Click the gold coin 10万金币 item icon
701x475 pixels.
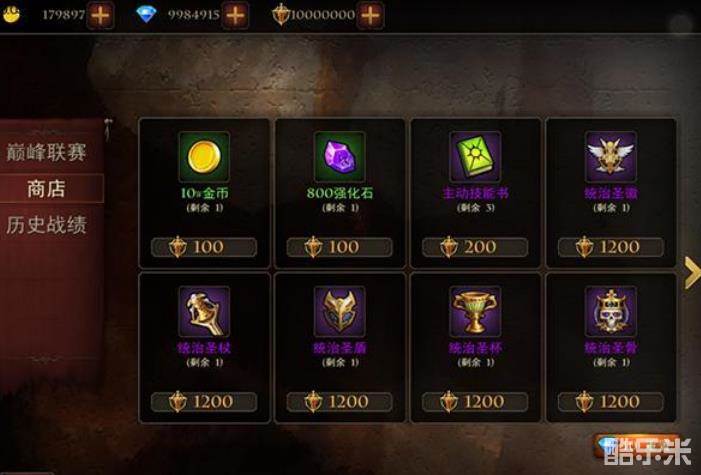tap(204, 156)
